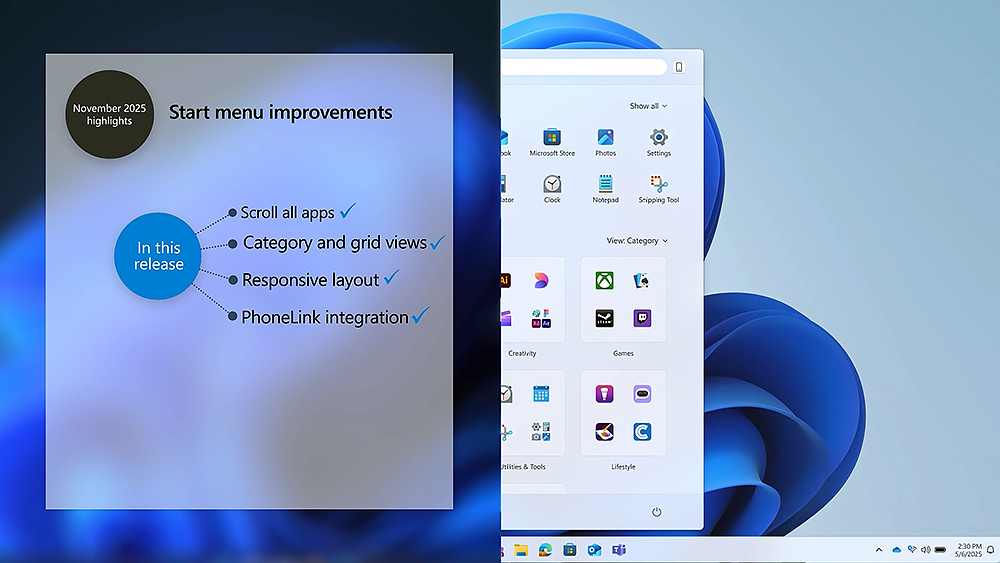Launch the Photos app
Viewport: 1000px width, 563px height.
[605, 138]
